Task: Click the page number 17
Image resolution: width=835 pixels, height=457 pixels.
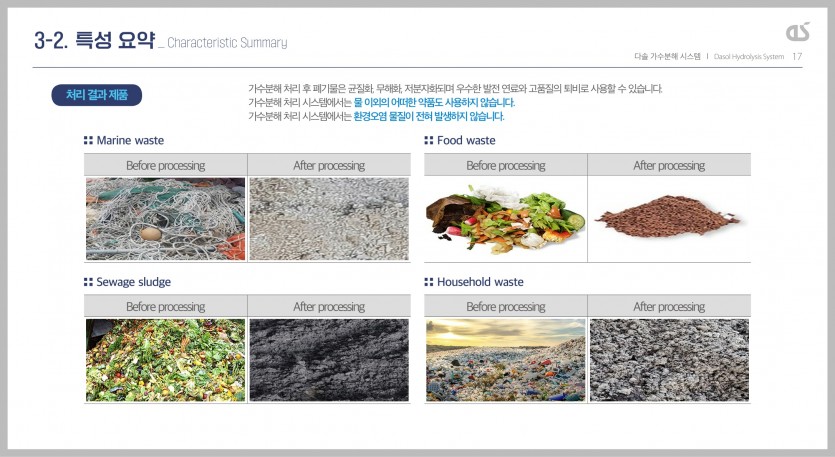Action: pos(797,56)
